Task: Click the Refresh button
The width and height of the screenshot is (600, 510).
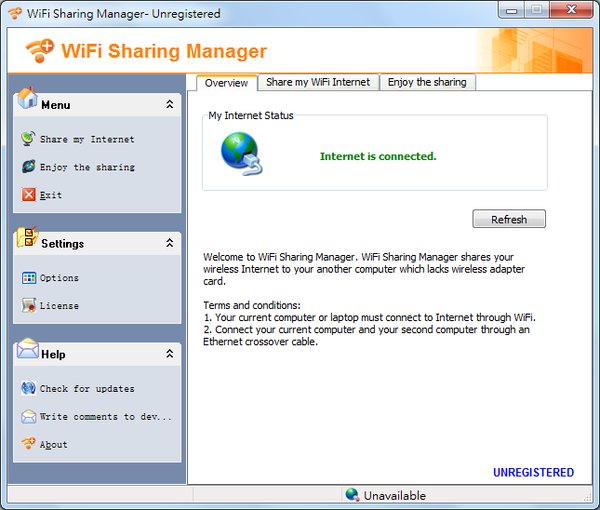Action: [x=509, y=219]
